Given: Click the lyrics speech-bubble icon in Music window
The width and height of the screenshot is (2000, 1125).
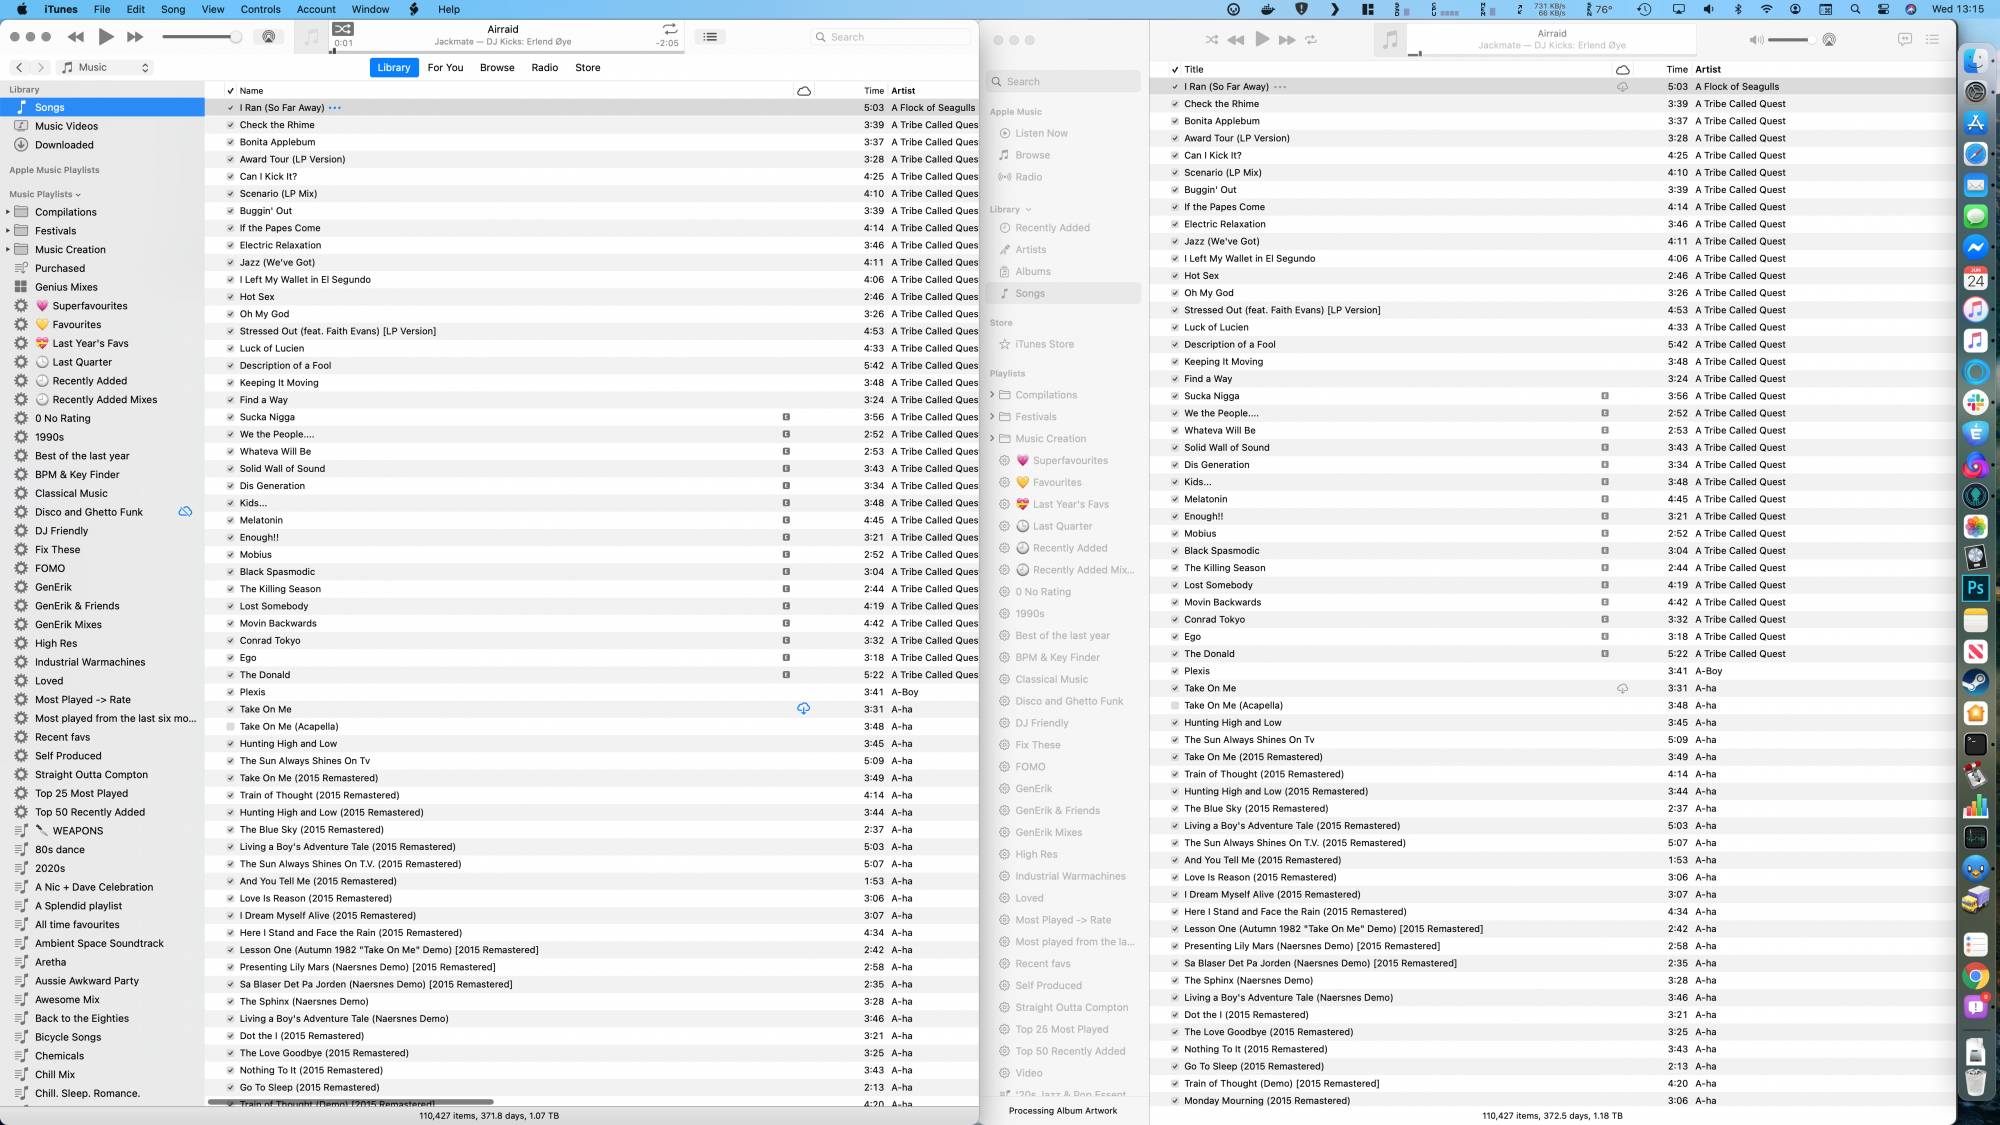Looking at the screenshot, I should pos(1904,40).
